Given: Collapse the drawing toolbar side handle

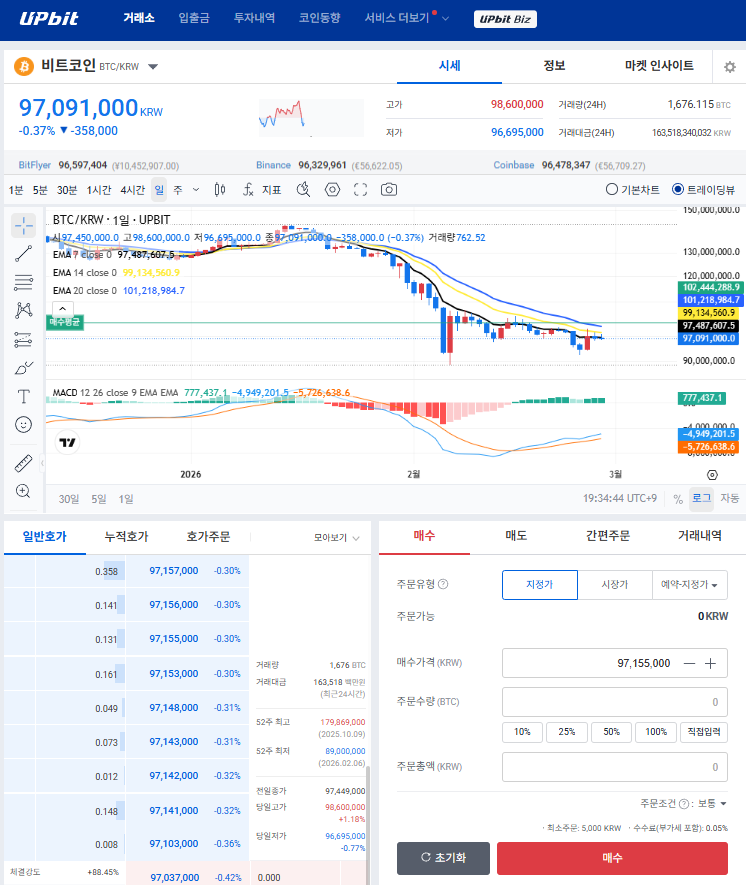Looking at the screenshot, I should coord(42,463).
